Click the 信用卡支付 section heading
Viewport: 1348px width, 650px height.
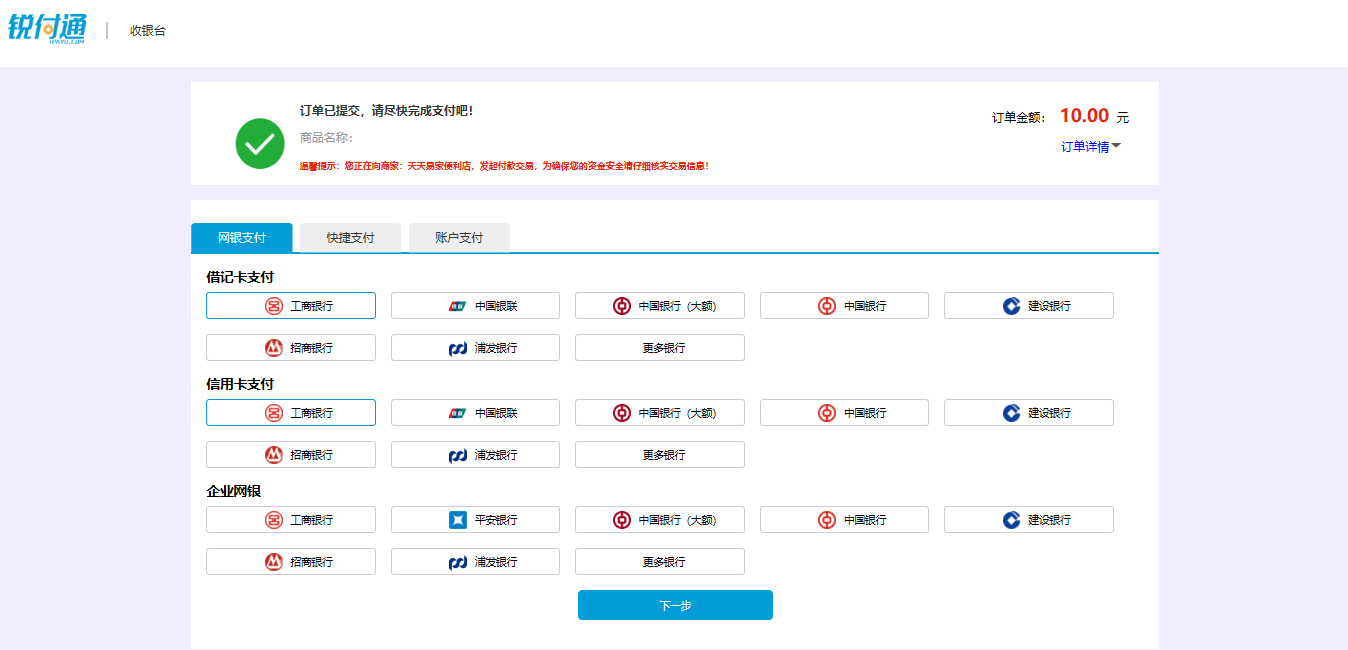coord(240,384)
